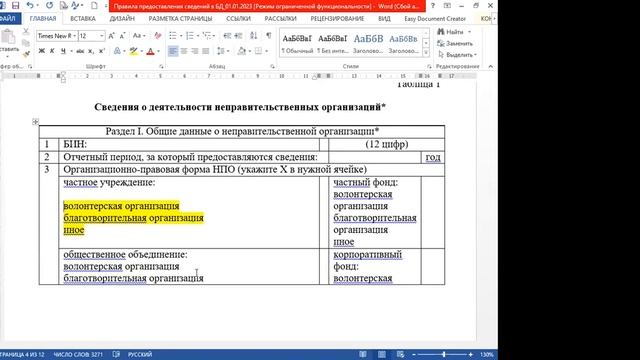Decrease font size
640x360 pixels.
[122, 36]
